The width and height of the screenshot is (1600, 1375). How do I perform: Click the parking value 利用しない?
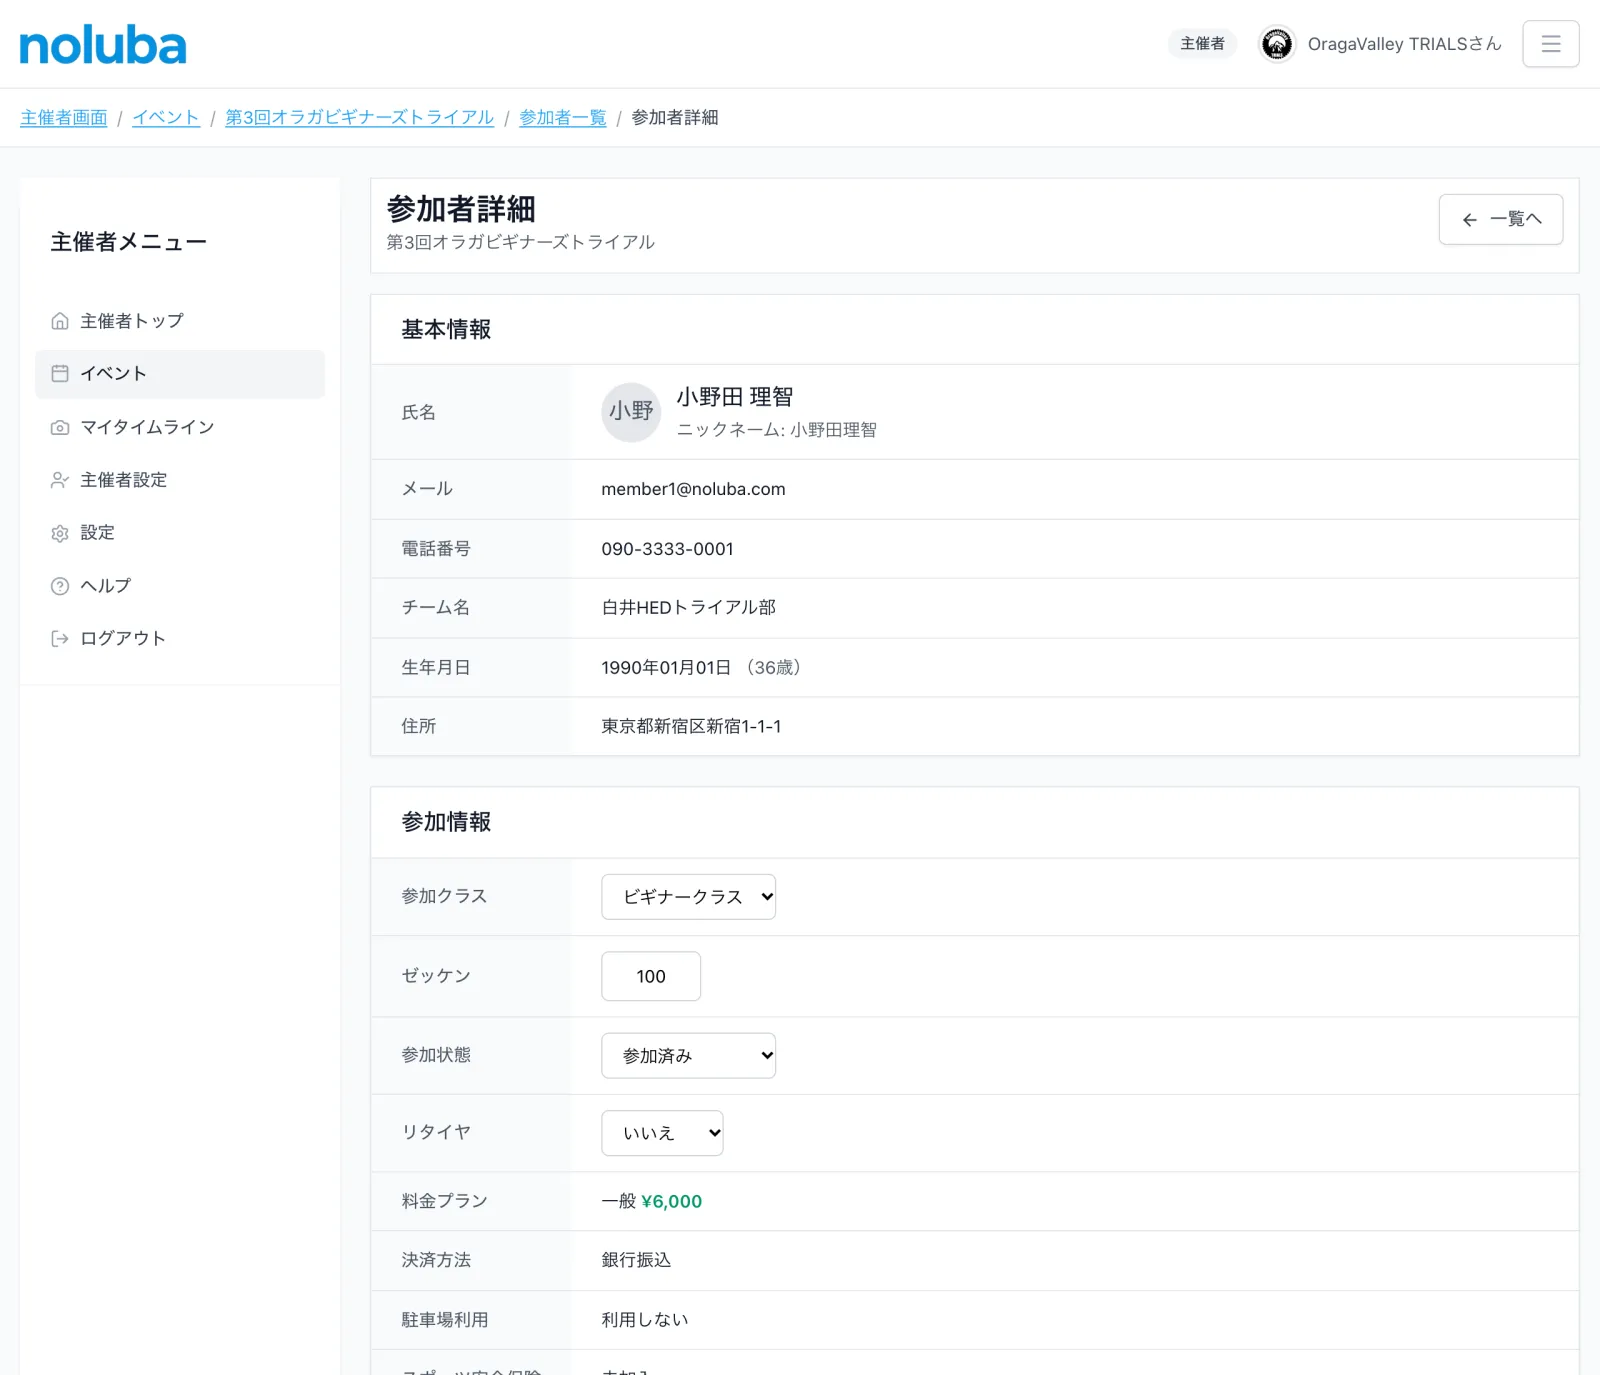[645, 1320]
